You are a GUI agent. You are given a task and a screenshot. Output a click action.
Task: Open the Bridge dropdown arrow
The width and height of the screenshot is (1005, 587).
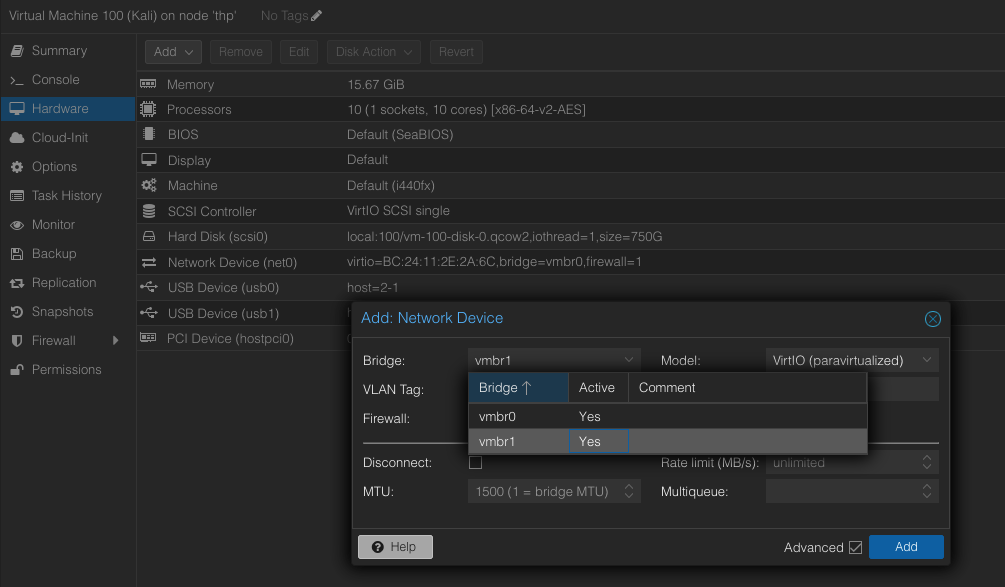[x=629, y=360]
